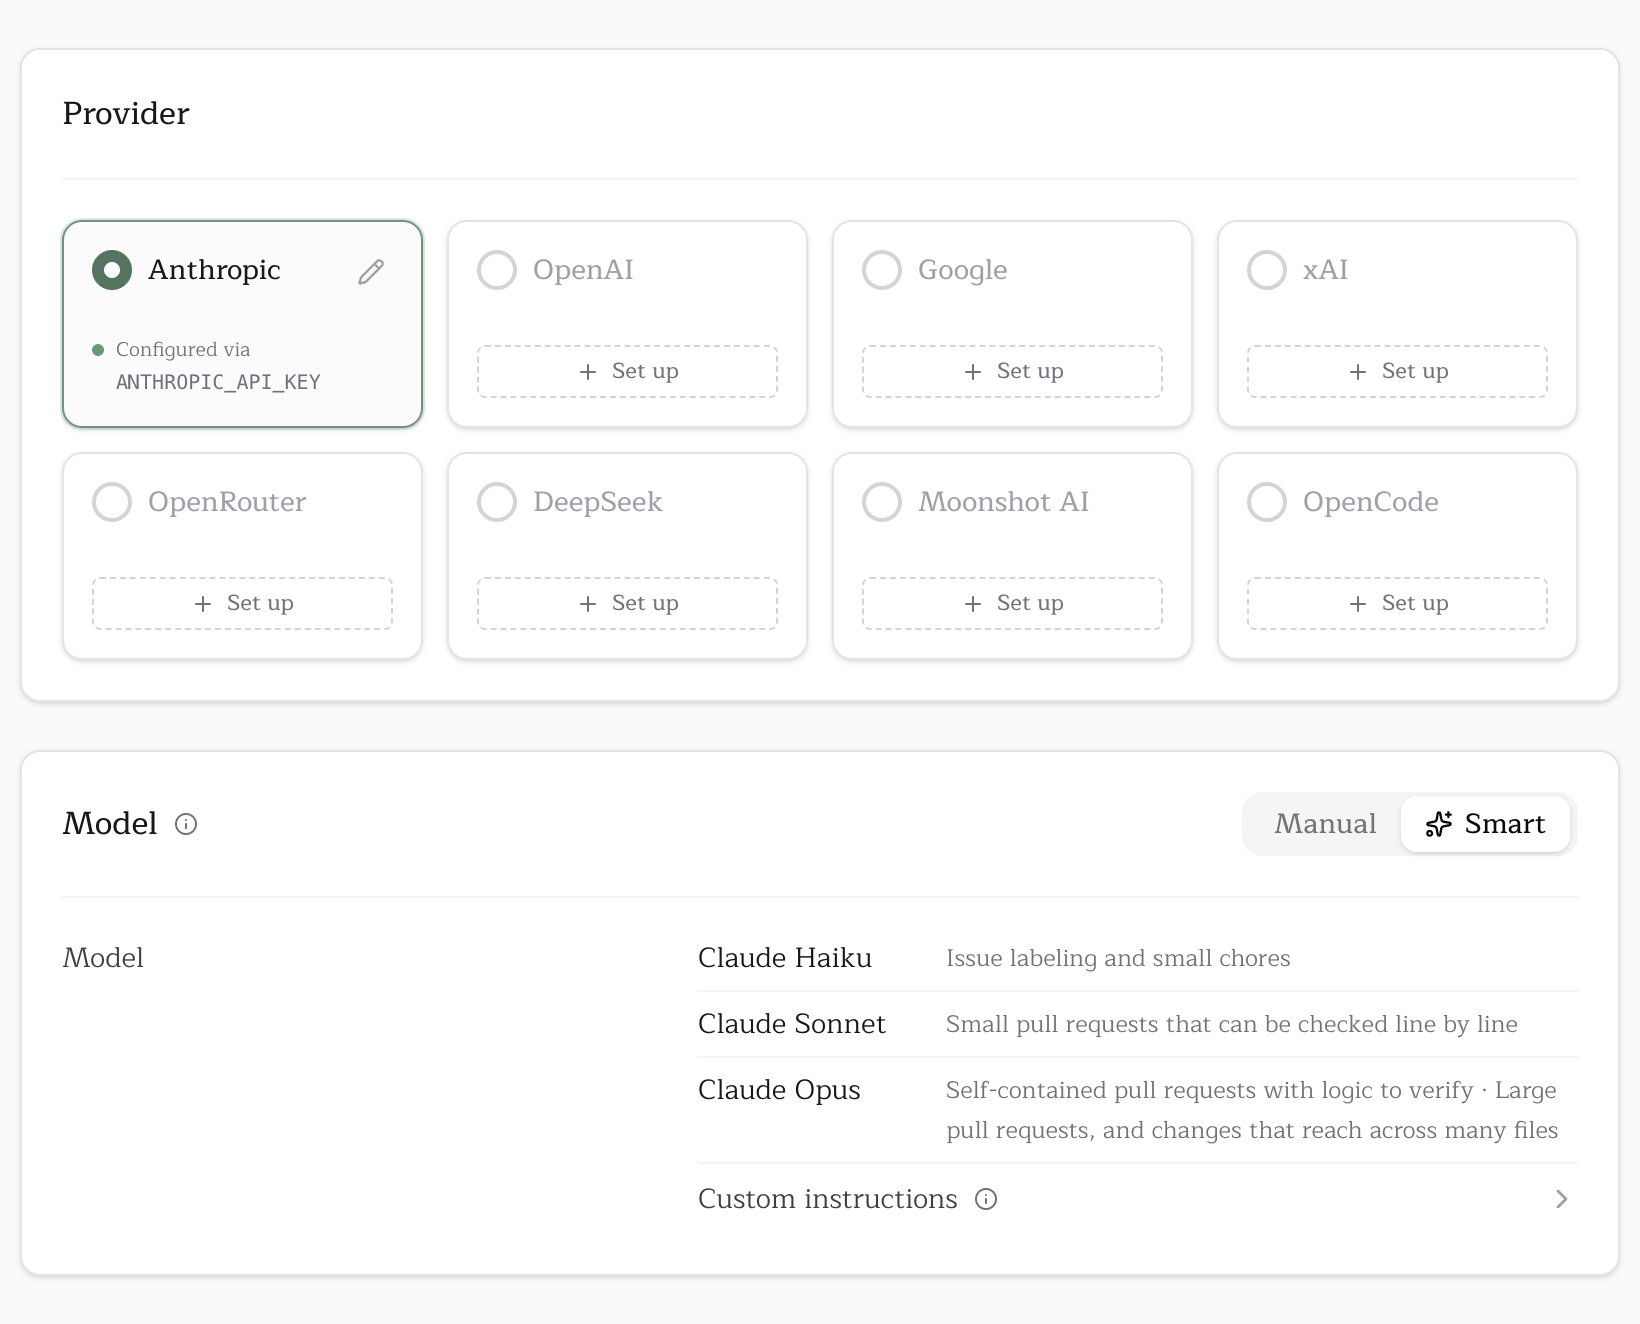
Task: Select the DeepSeek radio button
Action: pyautogui.click(x=497, y=502)
